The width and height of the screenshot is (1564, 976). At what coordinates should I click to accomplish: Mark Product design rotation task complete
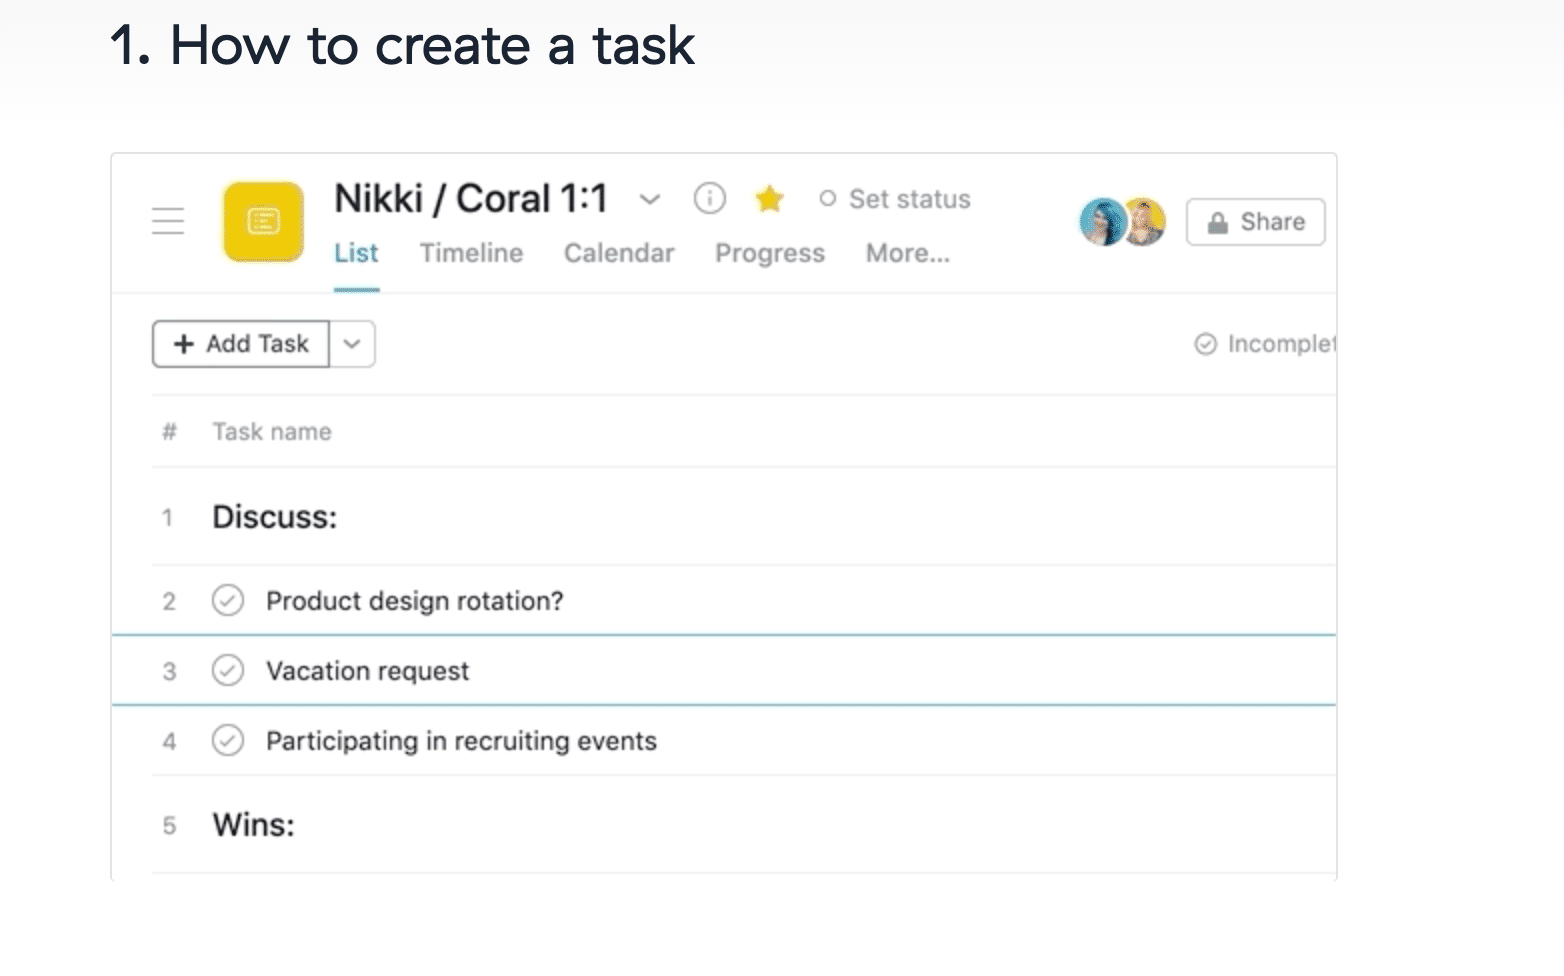click(x=228, y=601)
